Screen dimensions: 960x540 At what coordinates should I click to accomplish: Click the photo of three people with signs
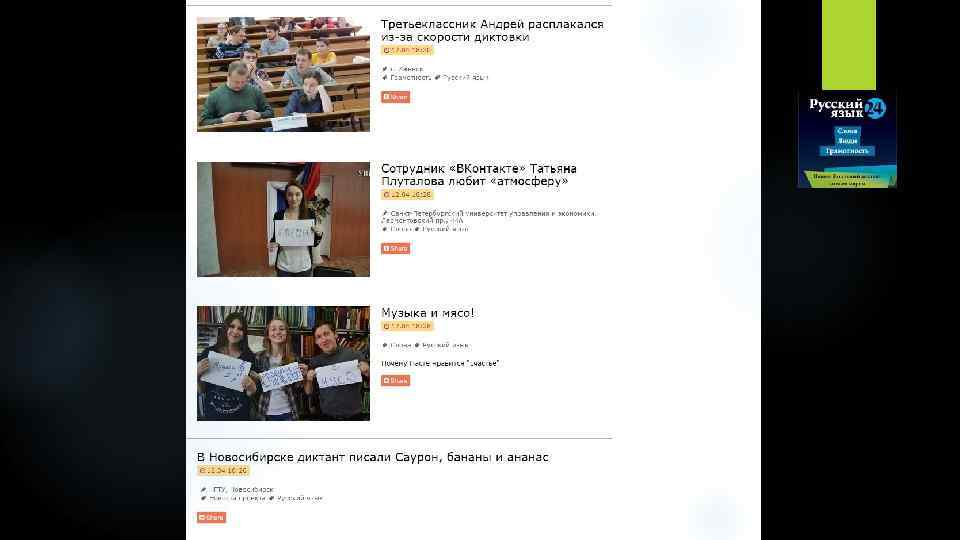(x=283, y=363)
